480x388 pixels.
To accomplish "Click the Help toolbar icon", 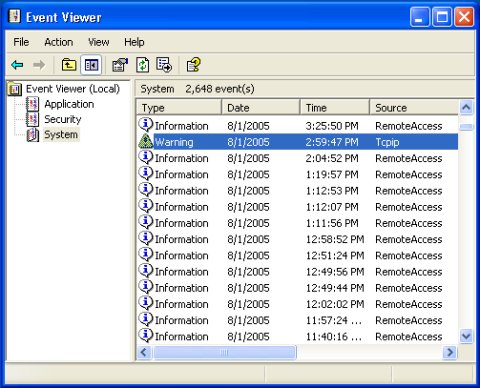I will tap(194, 65).
